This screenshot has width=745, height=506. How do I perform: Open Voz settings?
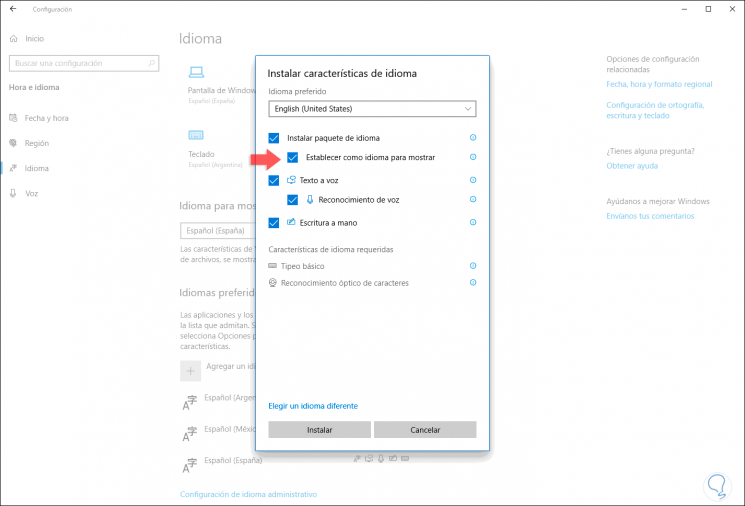point(25,193)
